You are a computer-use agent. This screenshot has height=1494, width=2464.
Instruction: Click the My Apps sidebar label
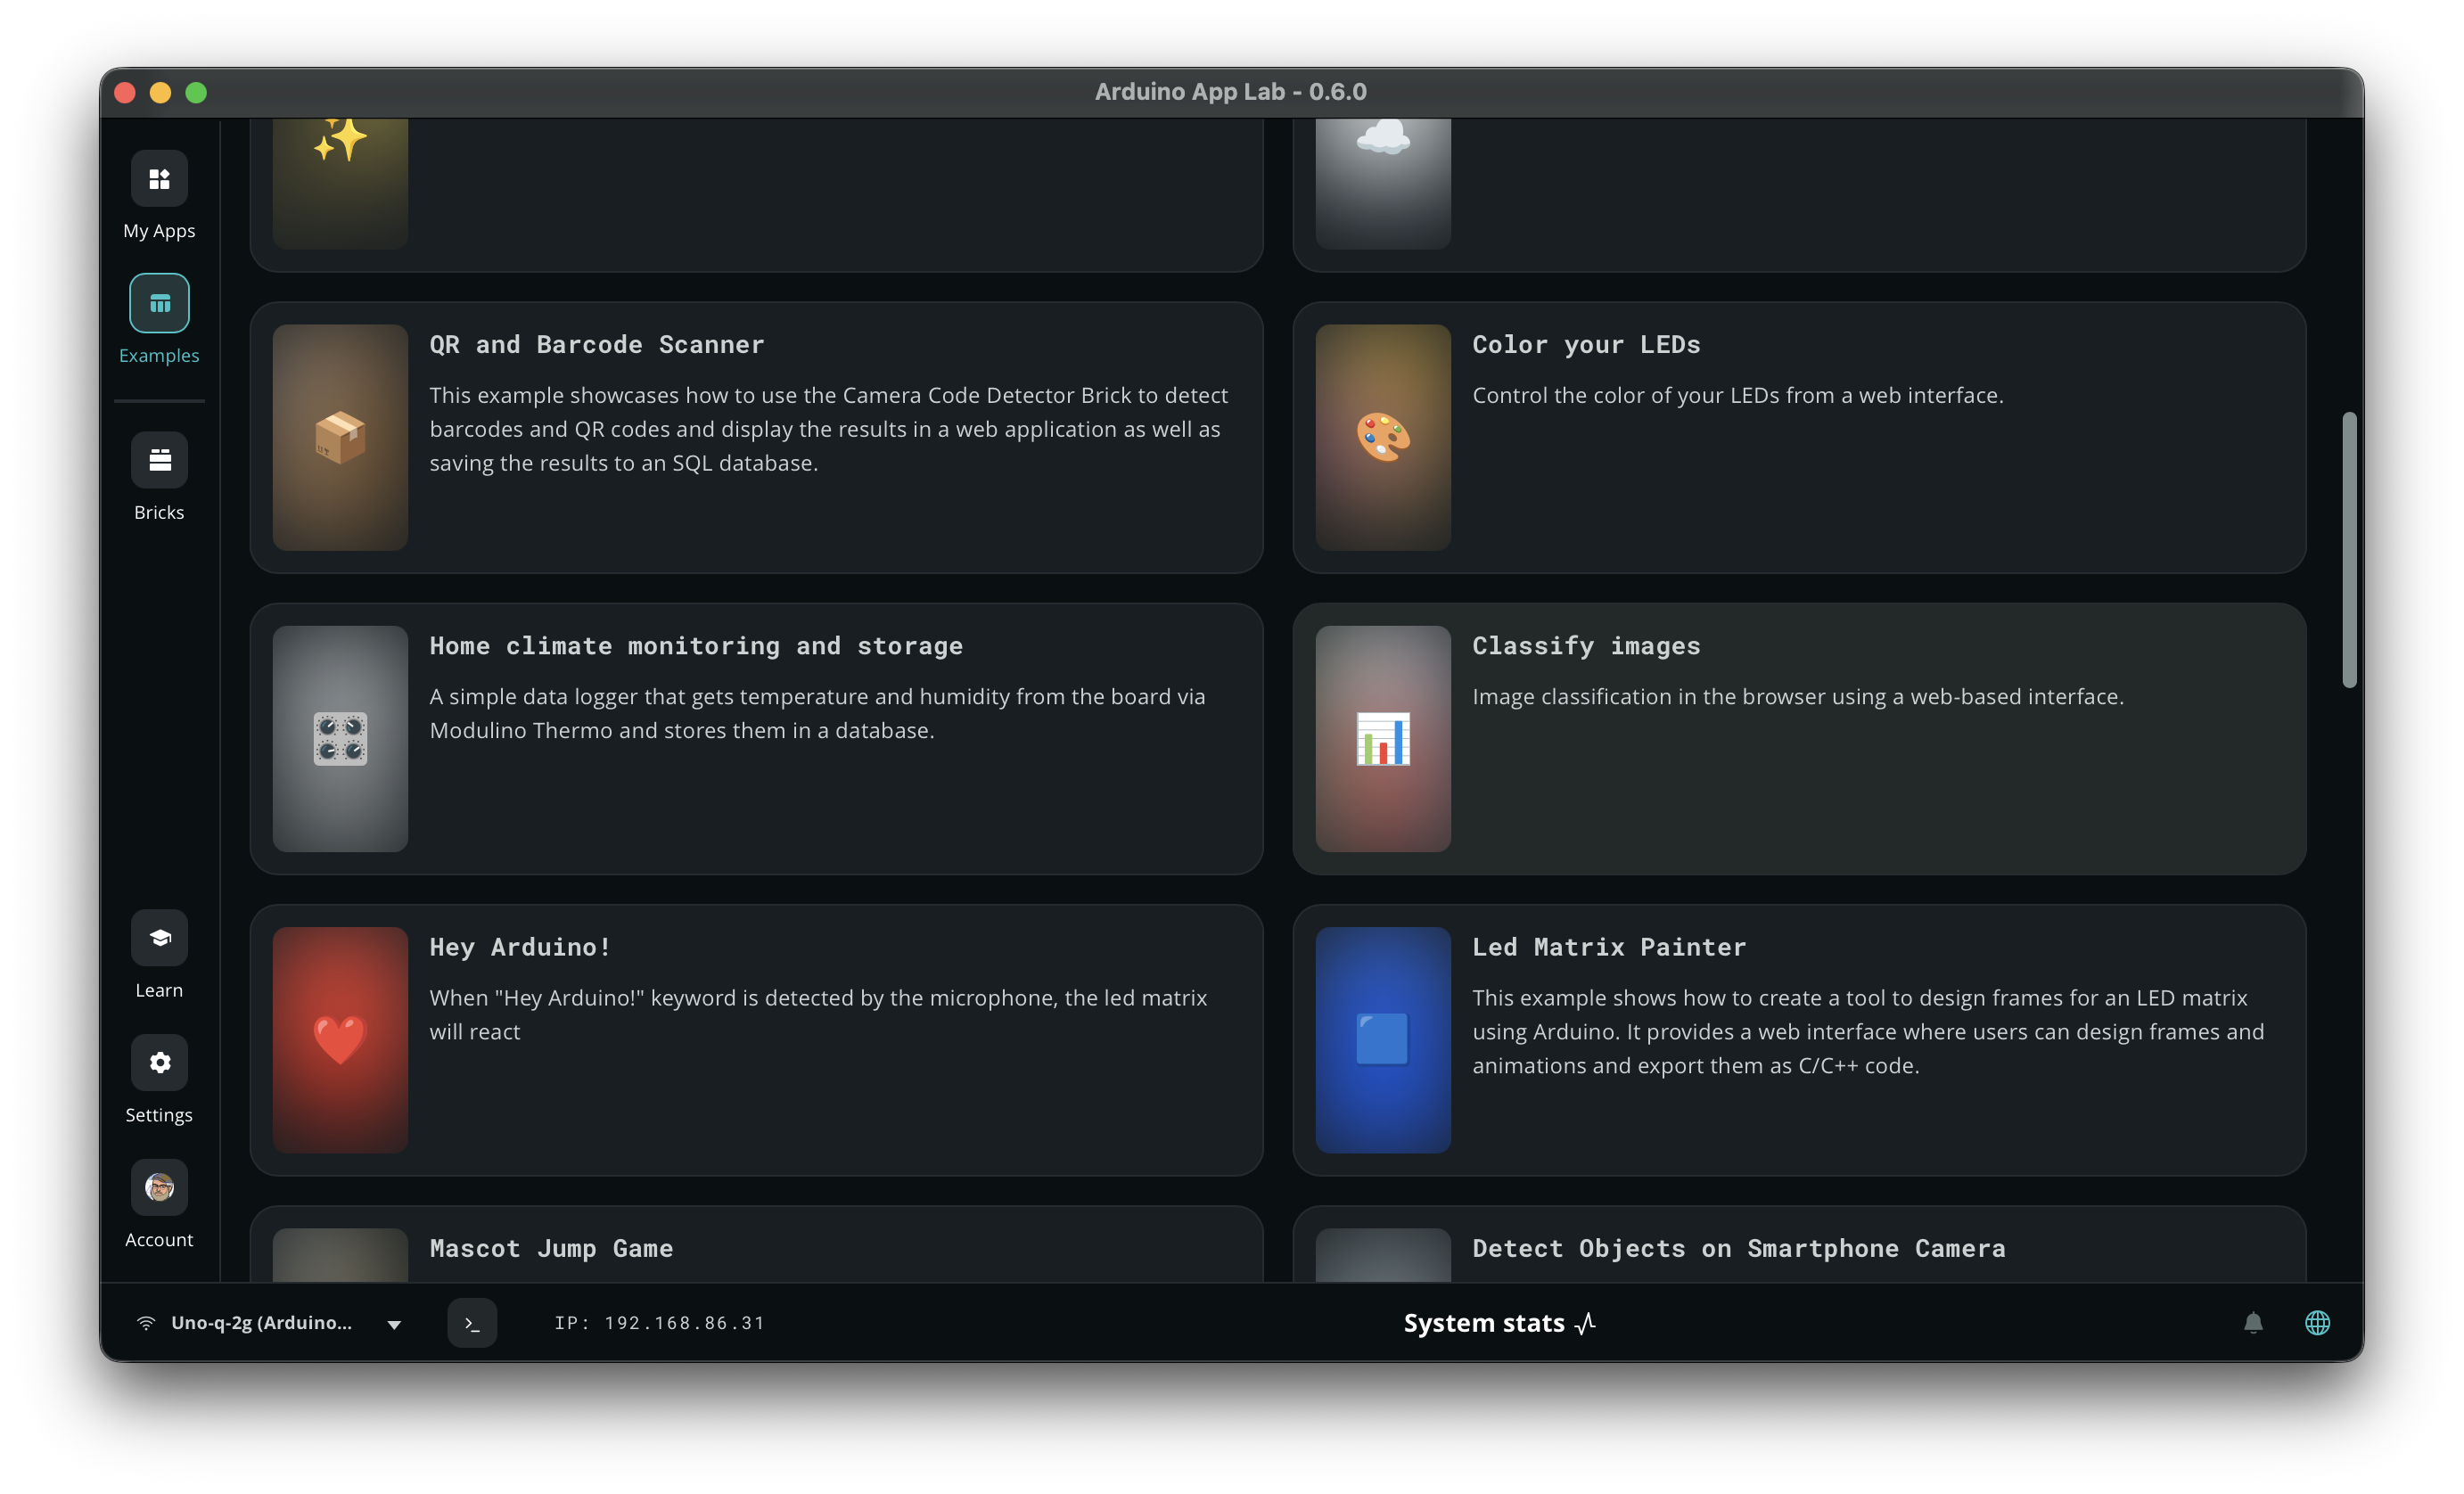pos(159,231)
